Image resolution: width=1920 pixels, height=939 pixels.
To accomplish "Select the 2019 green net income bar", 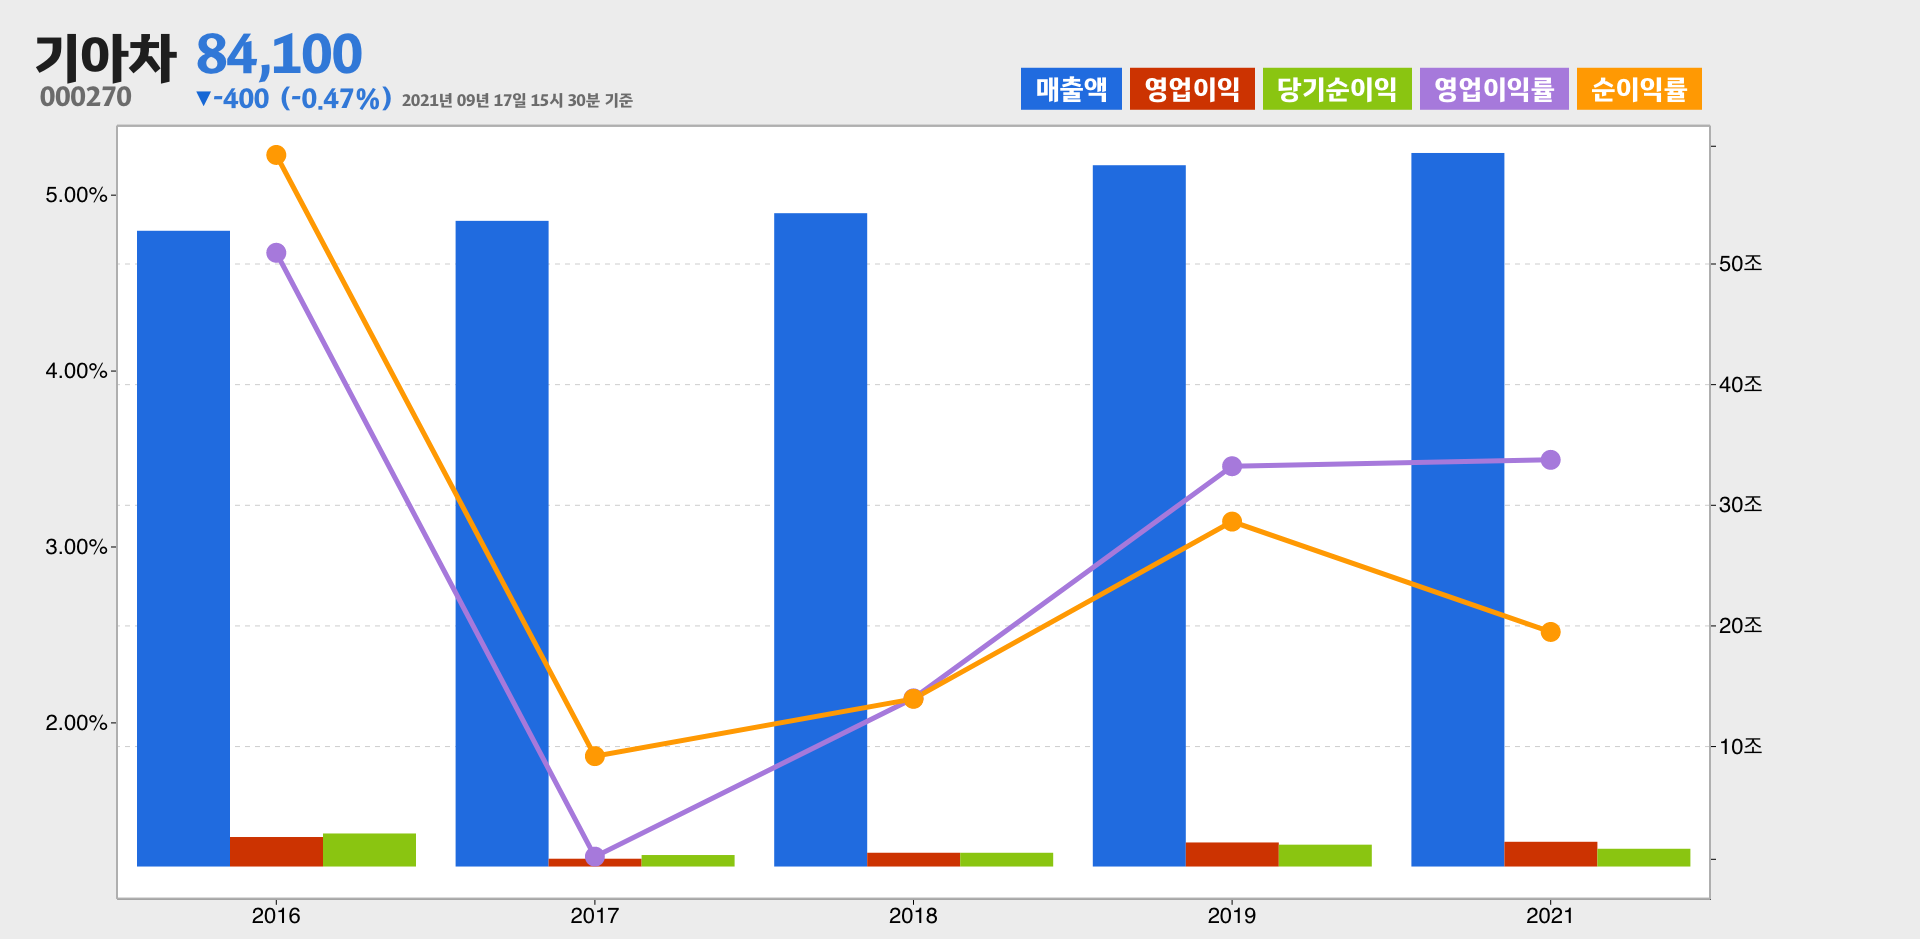I will pos(1325,855).
